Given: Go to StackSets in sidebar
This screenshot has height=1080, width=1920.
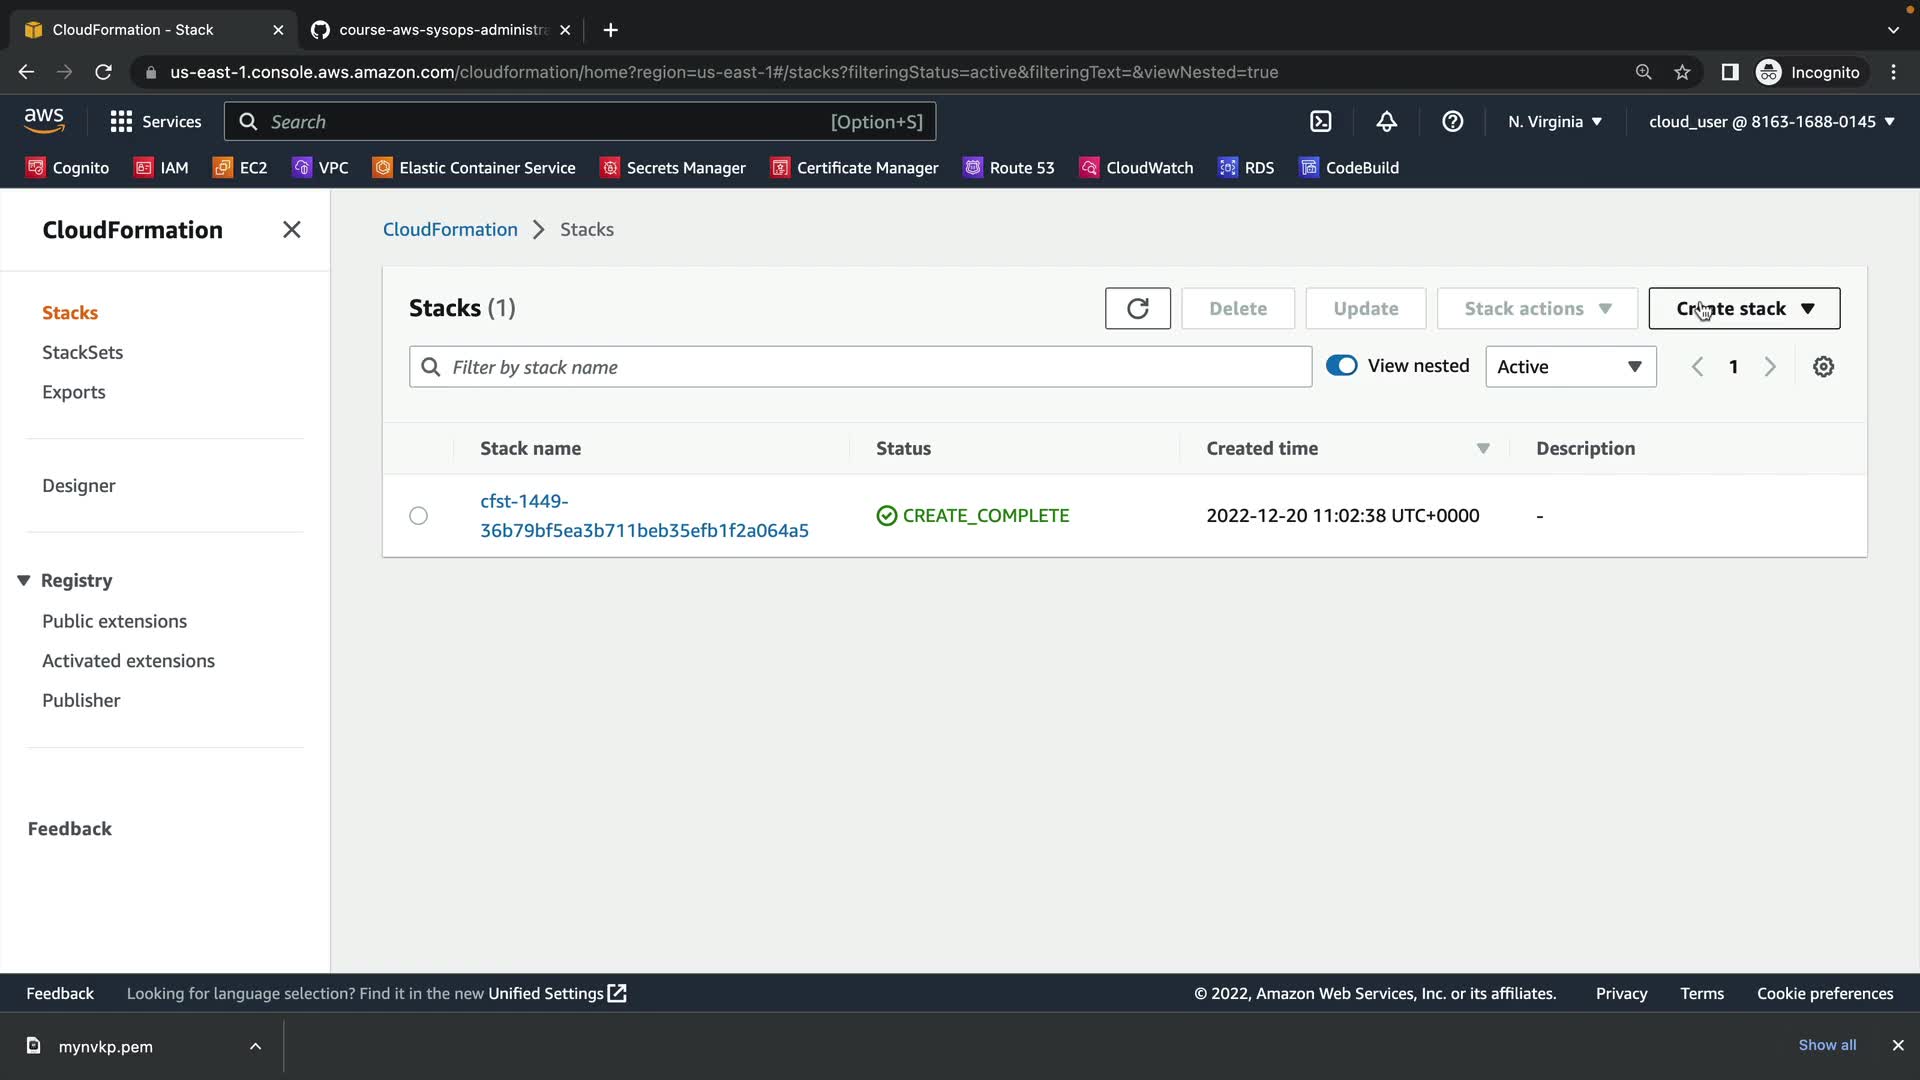Looking at the screenshot, I should click(x=82, y=352).
